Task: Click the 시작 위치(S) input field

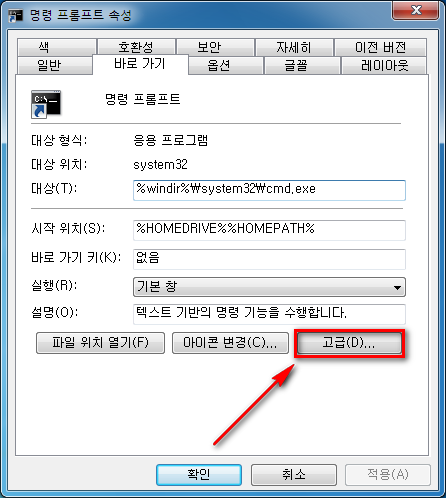Action: point(269,230)
